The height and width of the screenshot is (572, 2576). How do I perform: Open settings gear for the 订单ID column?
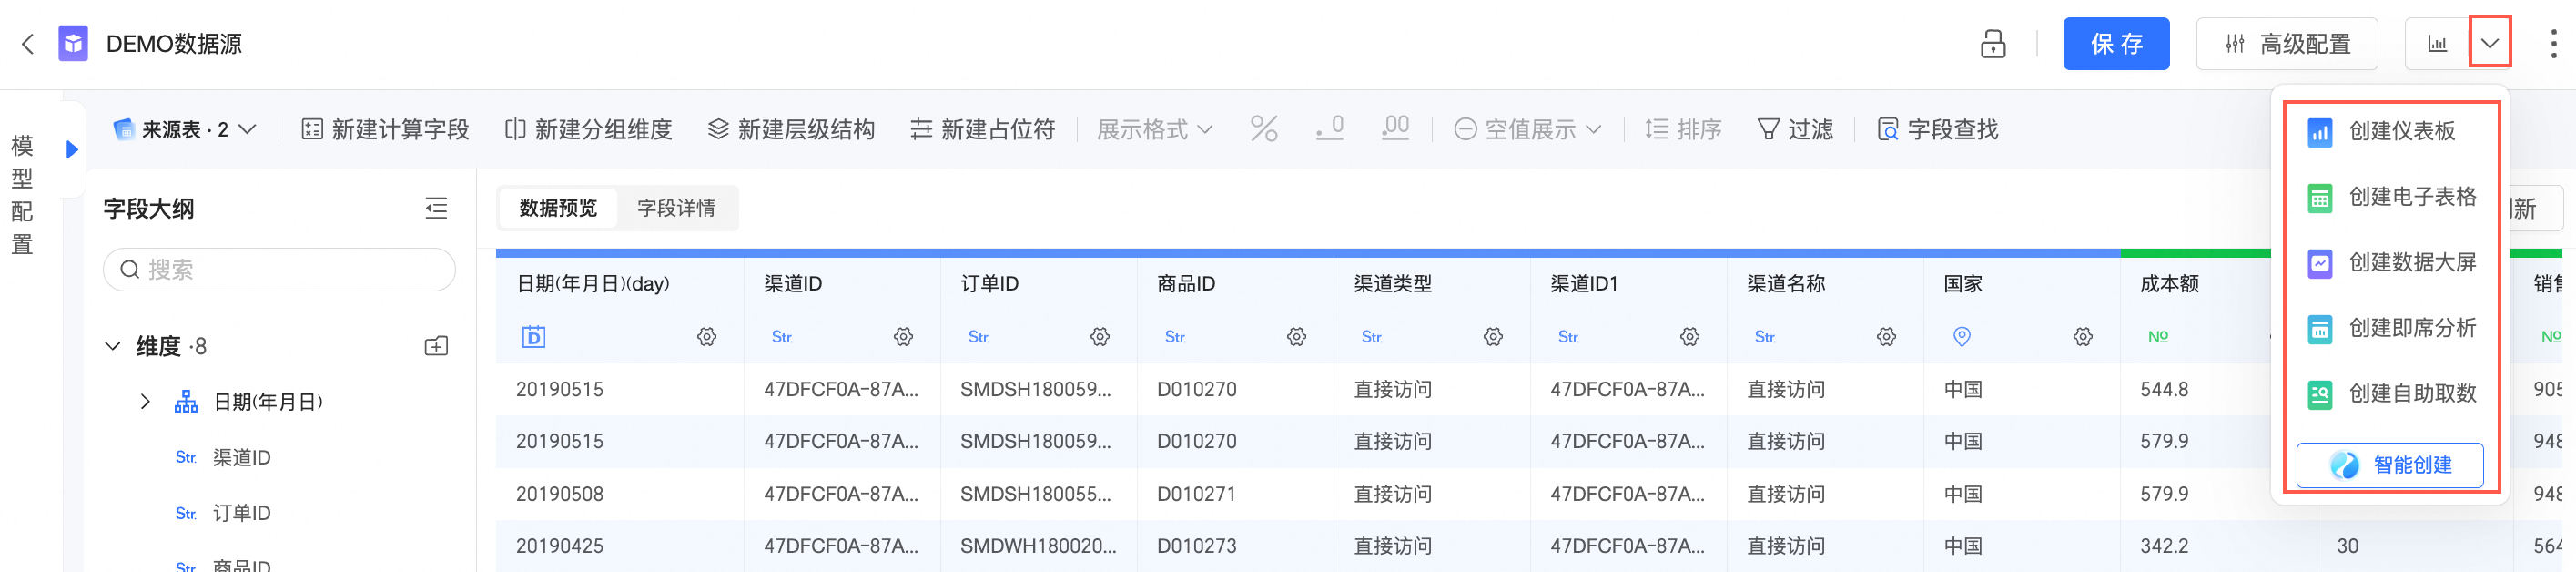coord(1100,338)
